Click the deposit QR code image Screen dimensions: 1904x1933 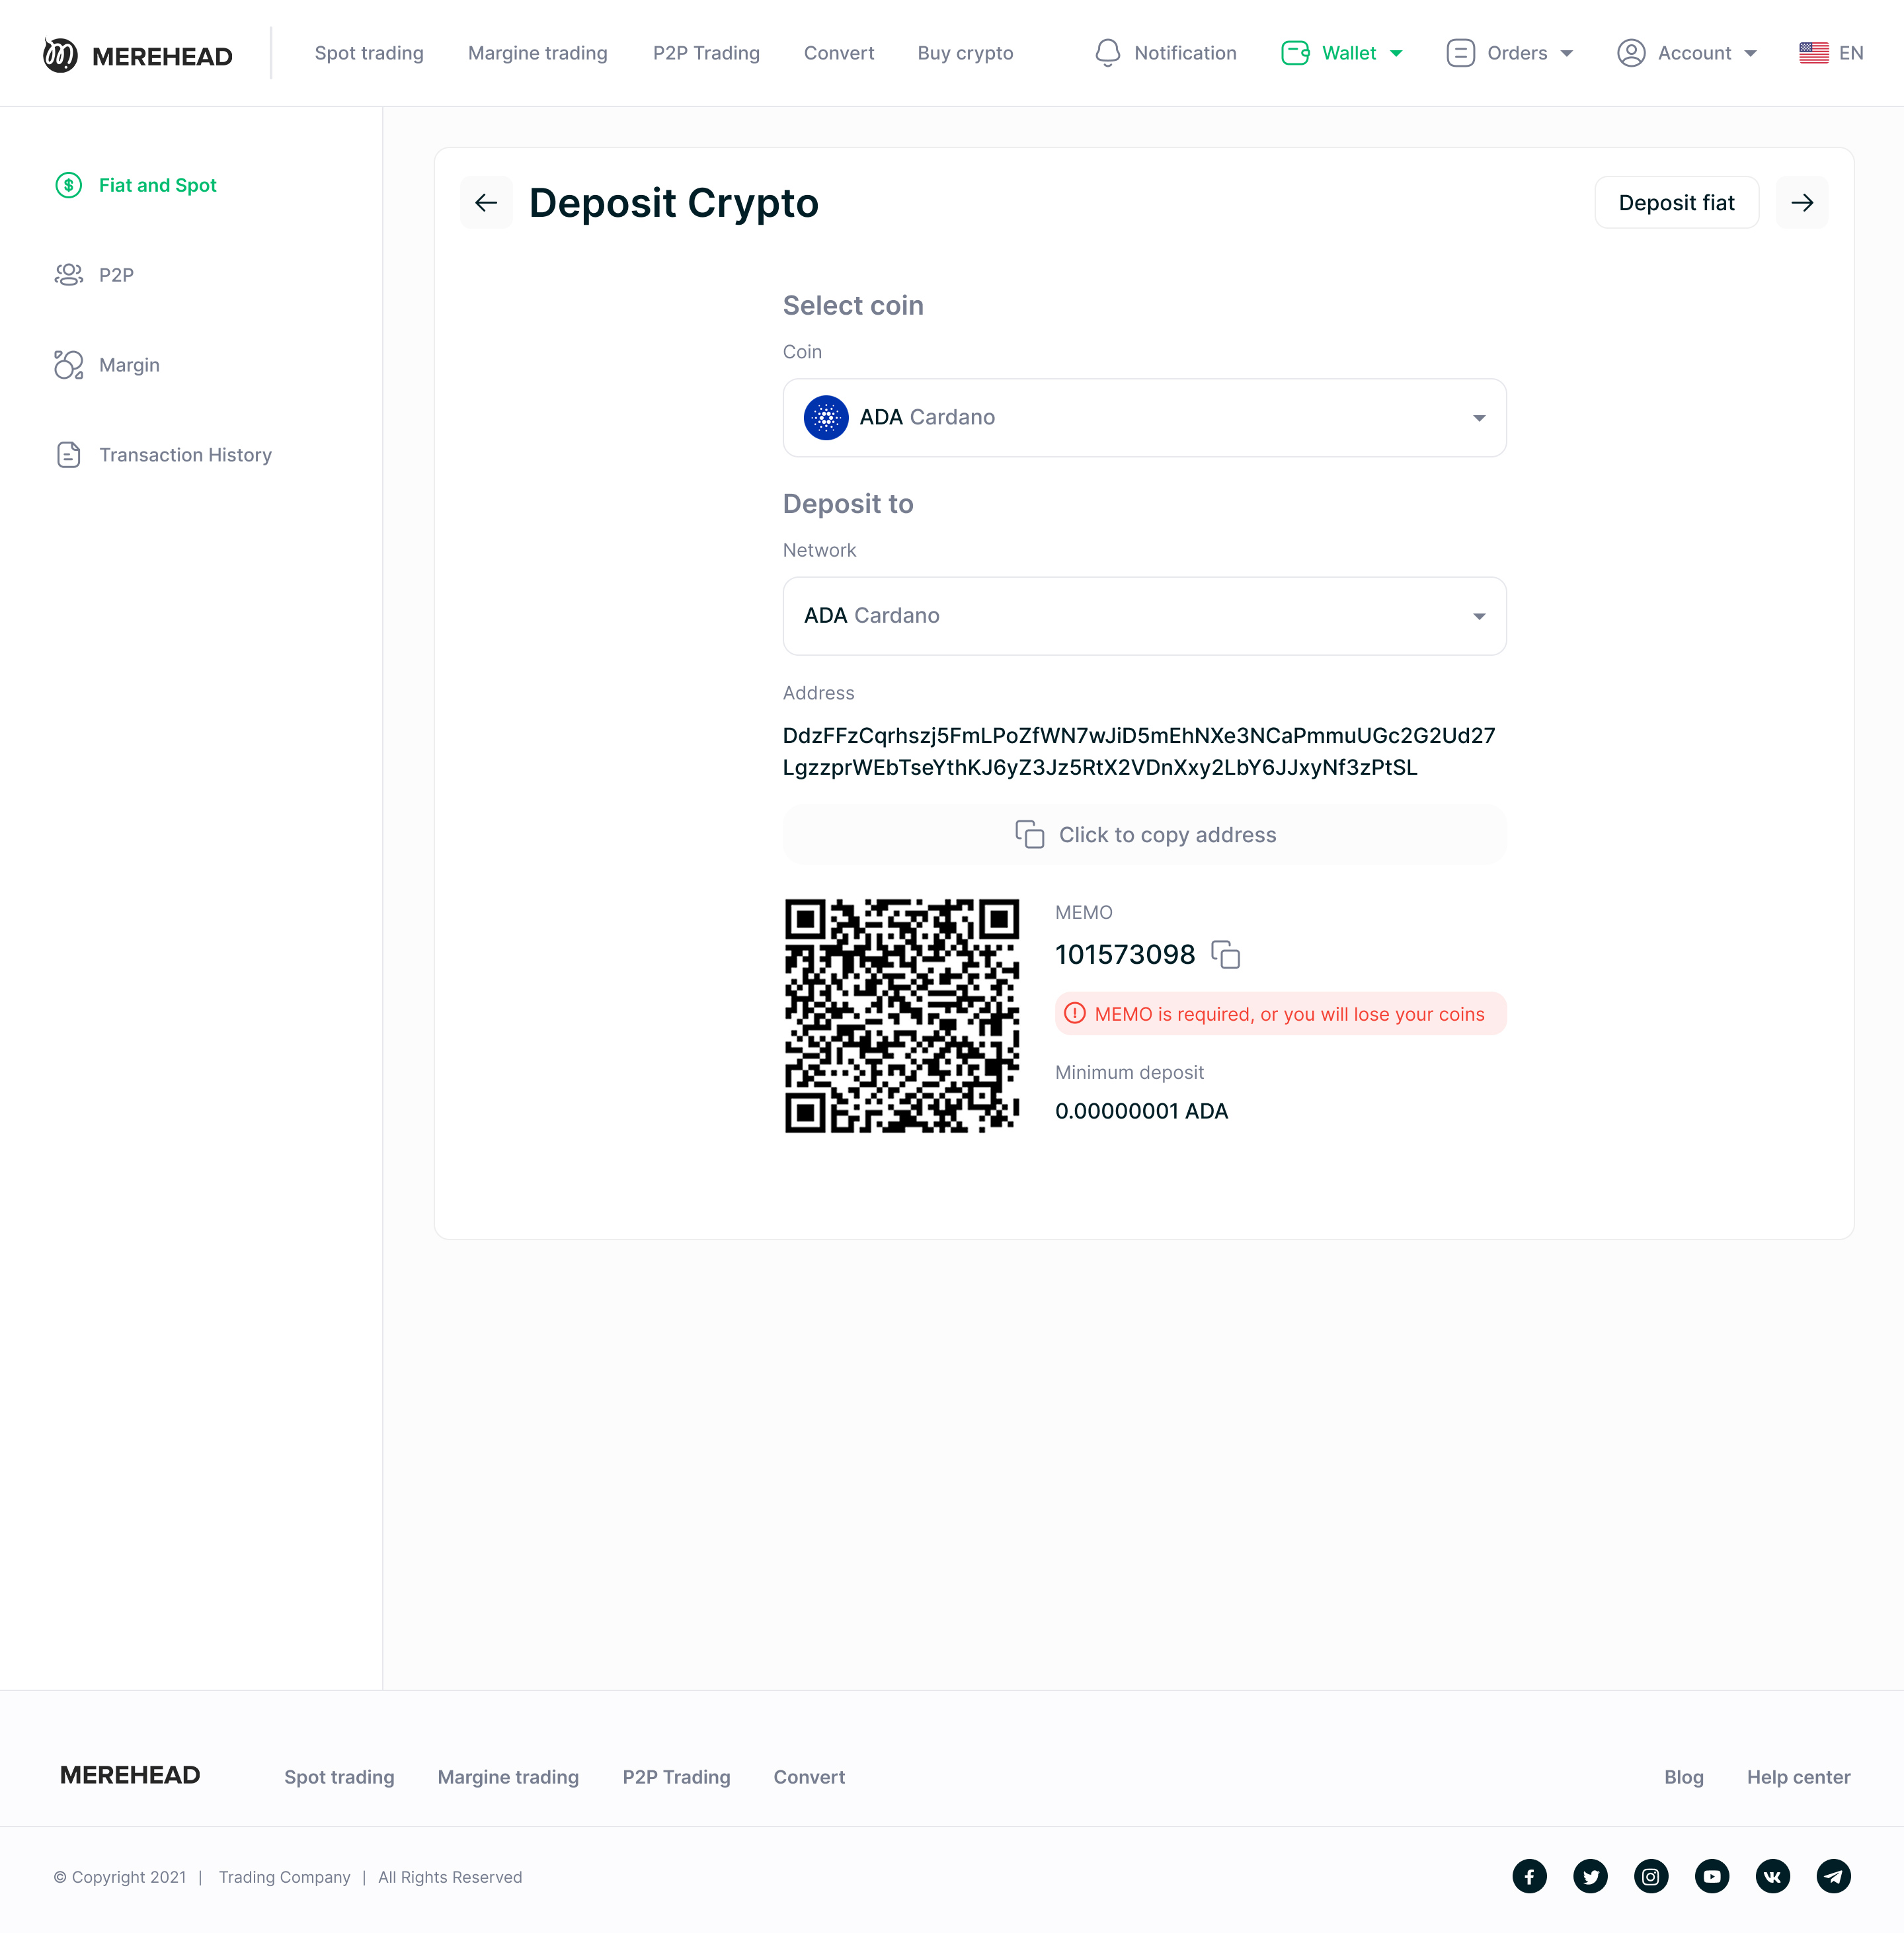[x=901, y=1016]
